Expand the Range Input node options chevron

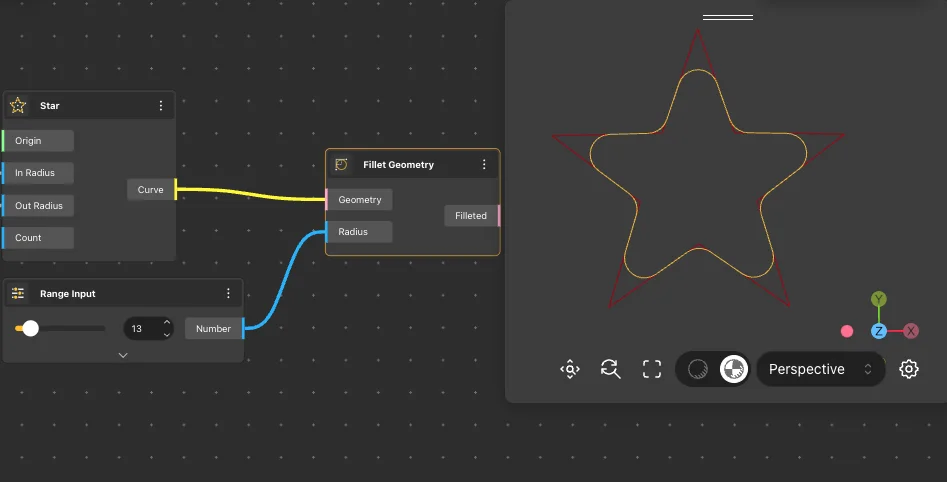(123, 354)
